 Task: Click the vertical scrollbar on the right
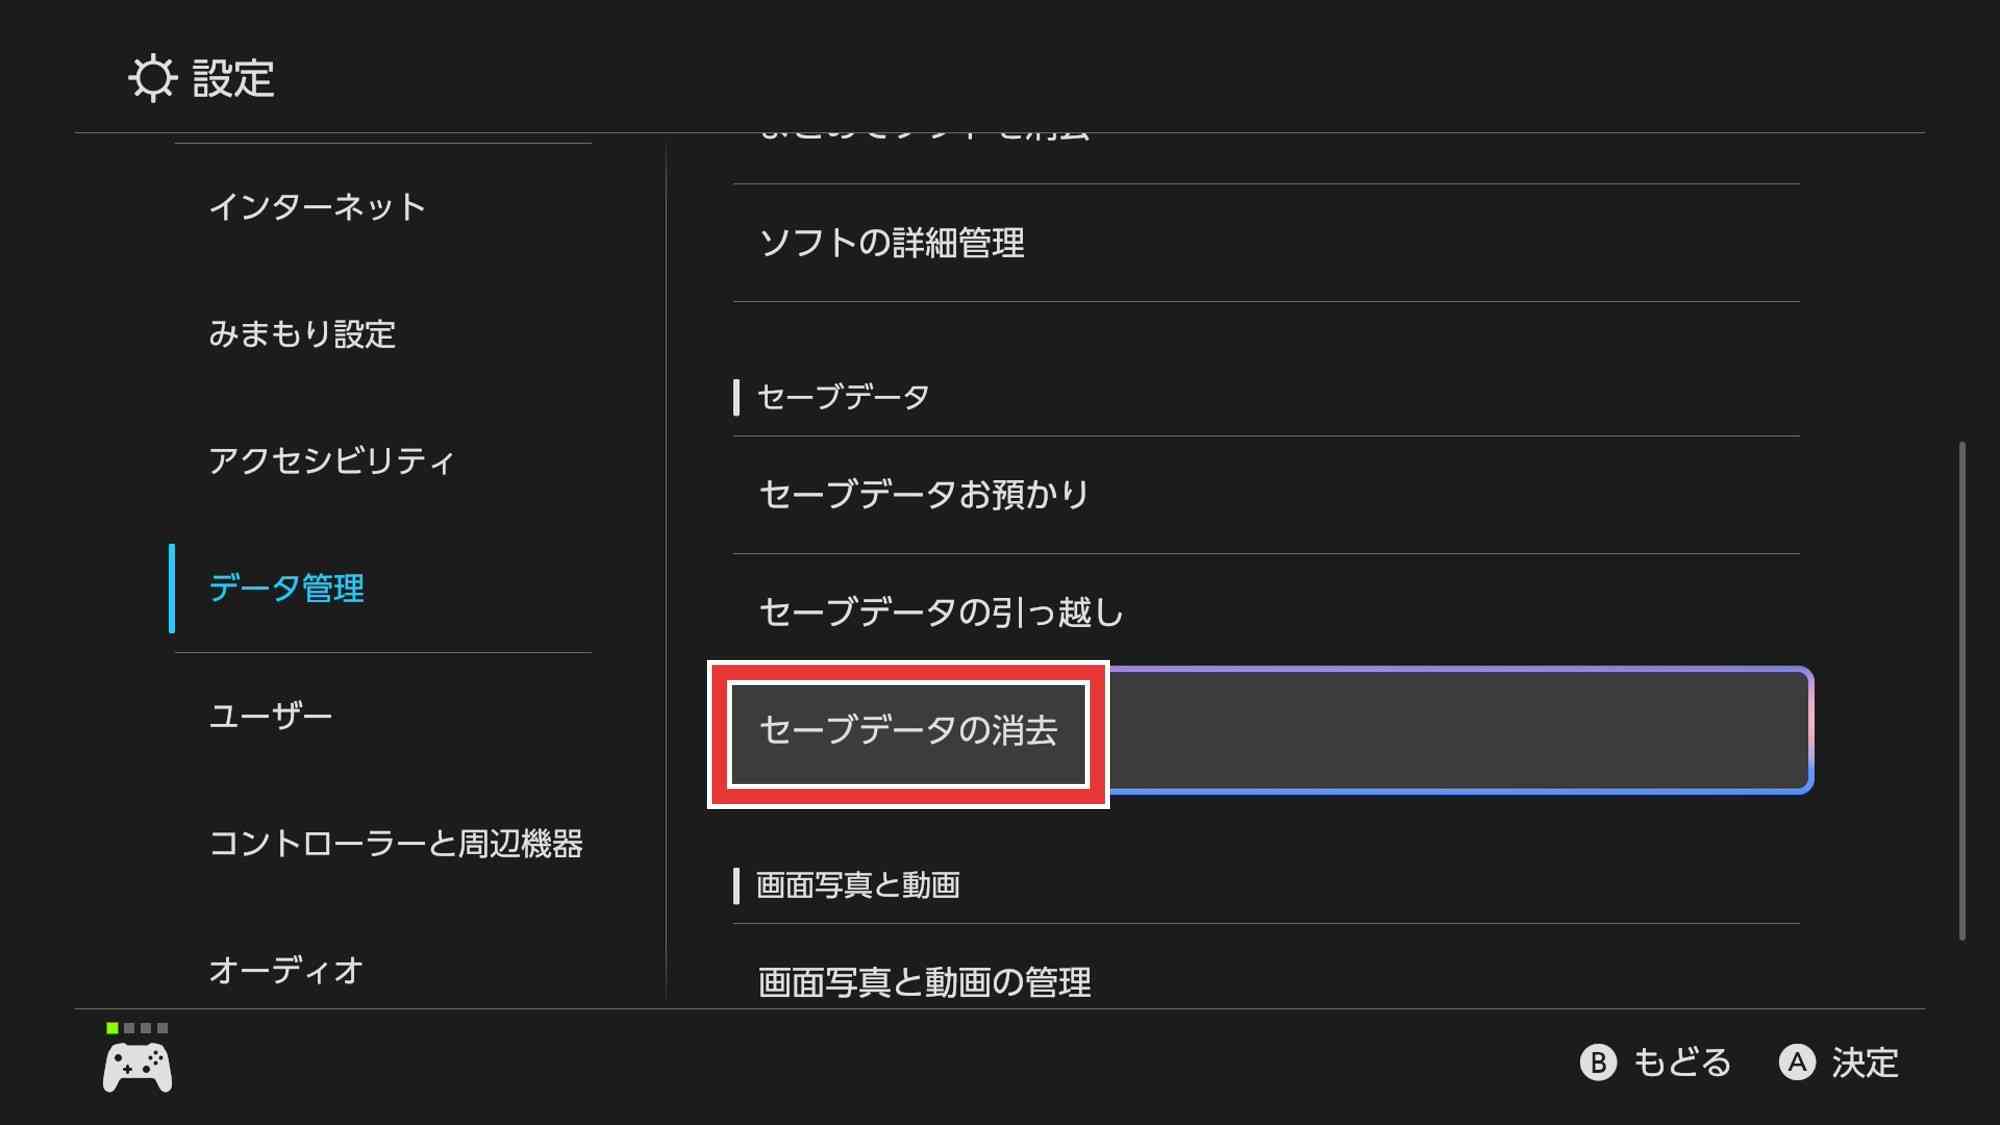[x=1962, y=690]
